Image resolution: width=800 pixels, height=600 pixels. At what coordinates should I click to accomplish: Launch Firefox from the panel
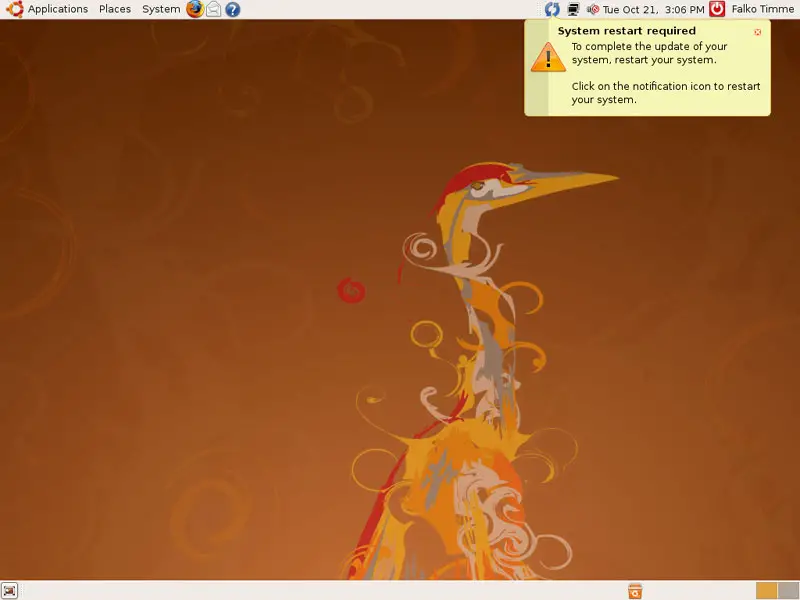195,9
